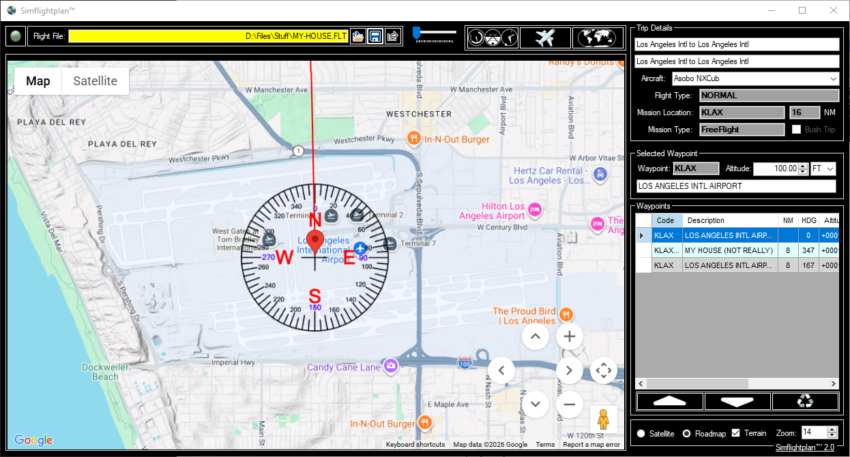Click the HDG column header

[808, 220]
